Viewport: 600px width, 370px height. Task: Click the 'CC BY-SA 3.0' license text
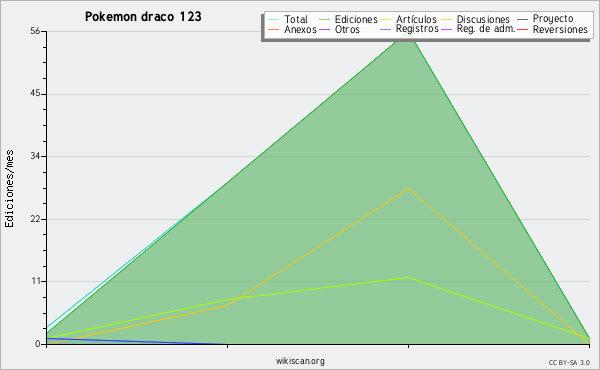pos(569,363)
